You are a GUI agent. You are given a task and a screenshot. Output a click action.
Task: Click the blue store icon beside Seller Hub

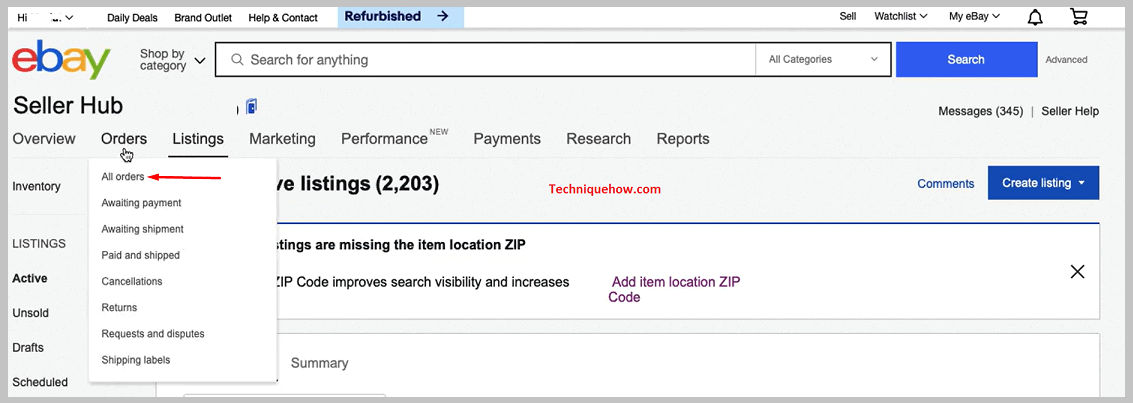[251, 107]
